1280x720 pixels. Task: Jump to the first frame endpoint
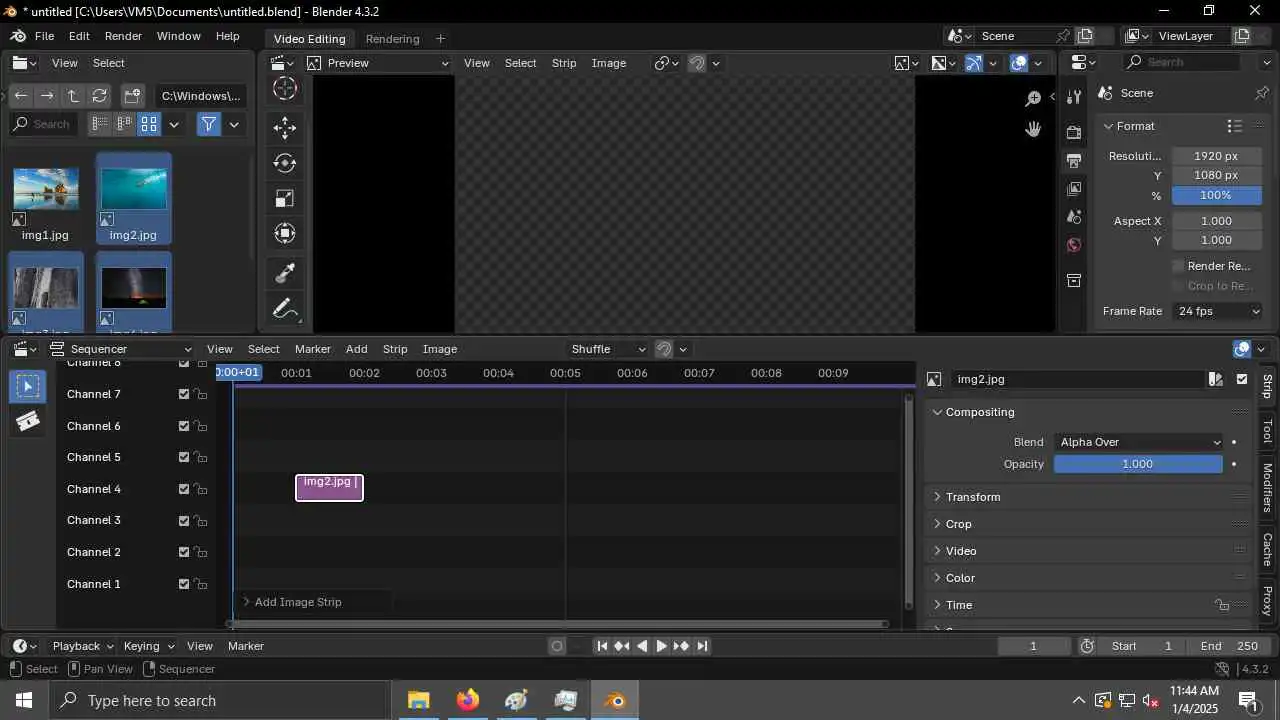(x=602, y=646)
